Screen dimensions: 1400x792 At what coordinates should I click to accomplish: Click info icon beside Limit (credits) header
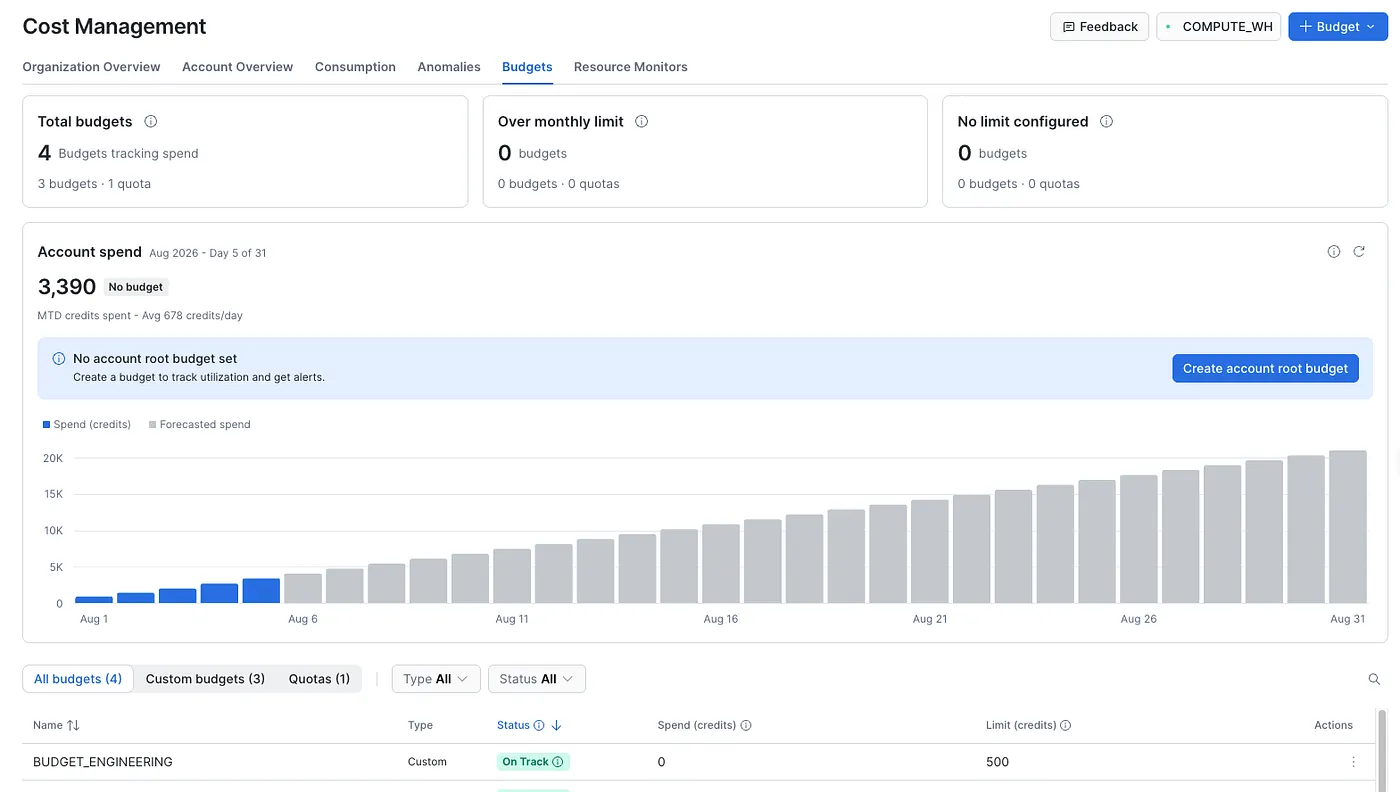coord(1066,725)
